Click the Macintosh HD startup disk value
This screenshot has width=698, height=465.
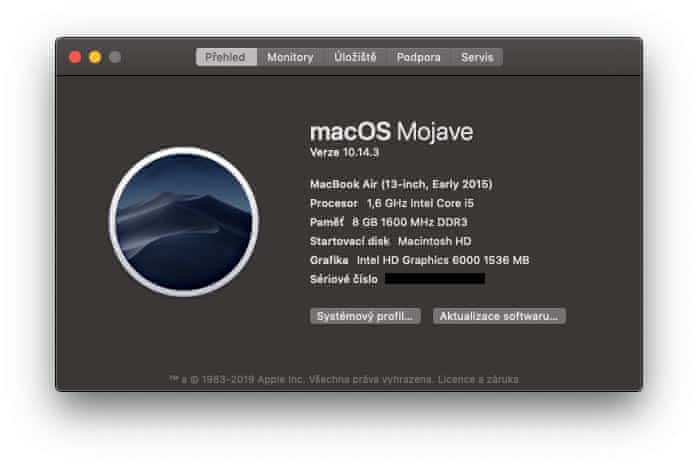tap(434, 241)
